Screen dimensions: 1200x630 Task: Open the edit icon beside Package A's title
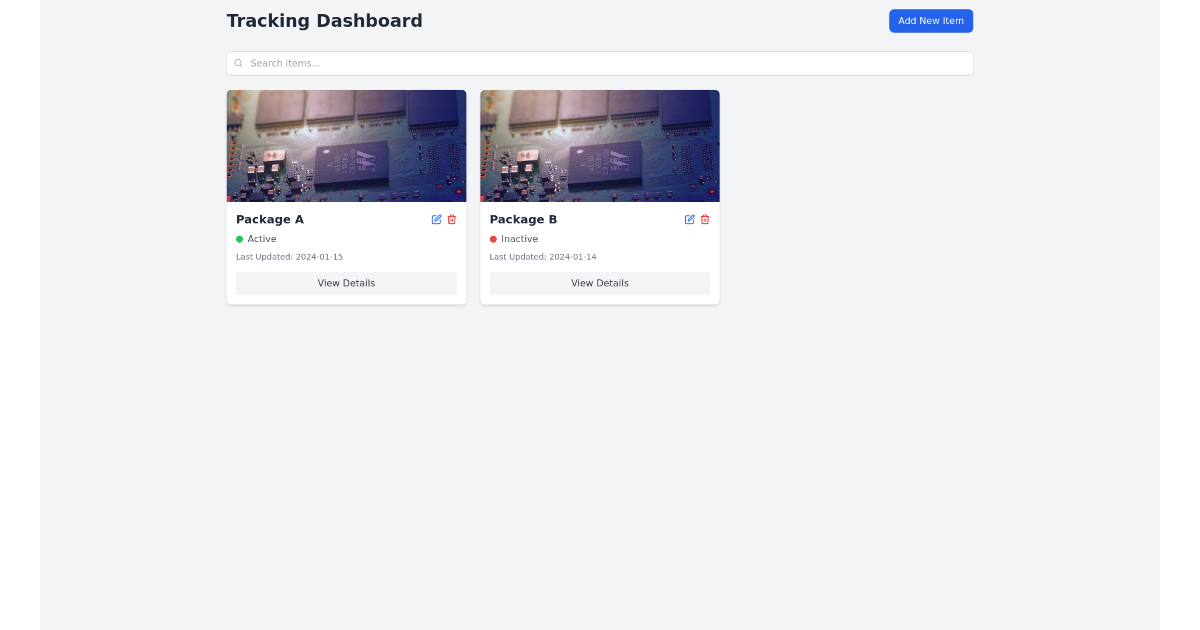(437, 219)
